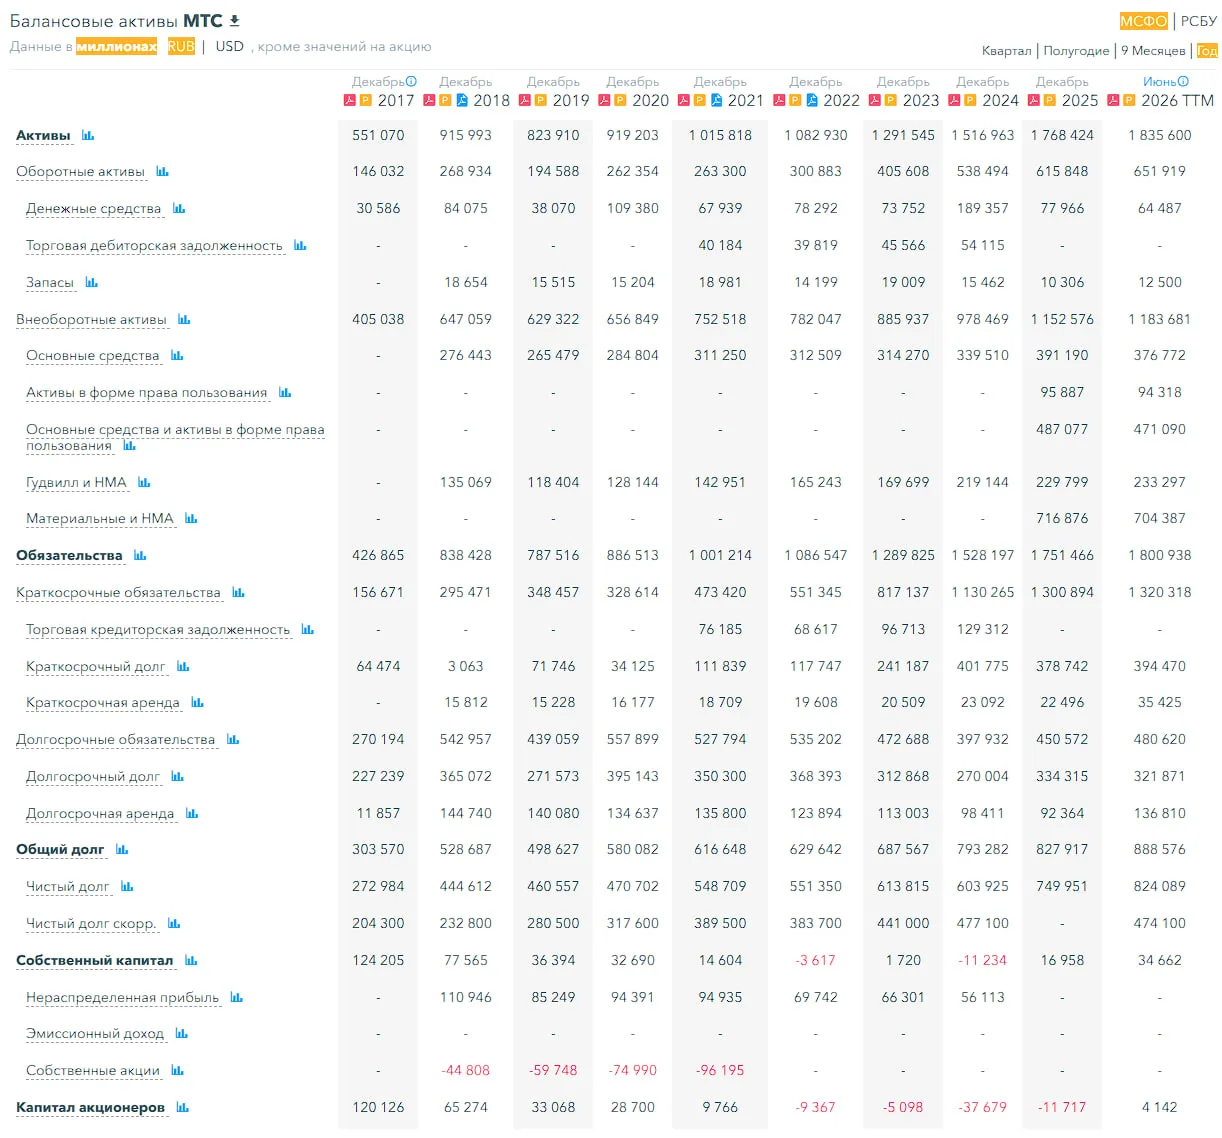Open chart icon beside Обязательства

pyautogui.click(x=140, y=555)
